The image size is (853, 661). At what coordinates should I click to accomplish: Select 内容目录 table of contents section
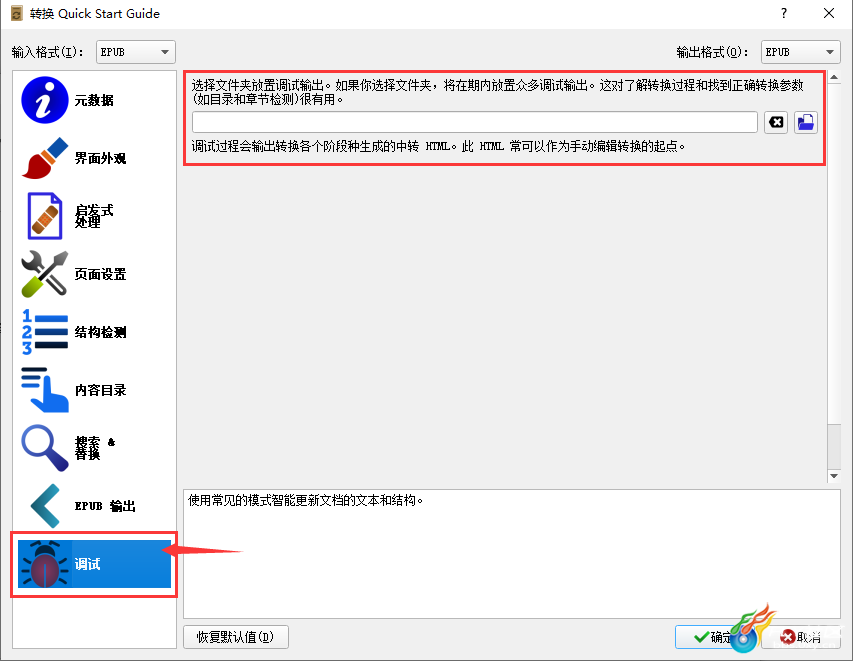(94, 390)
